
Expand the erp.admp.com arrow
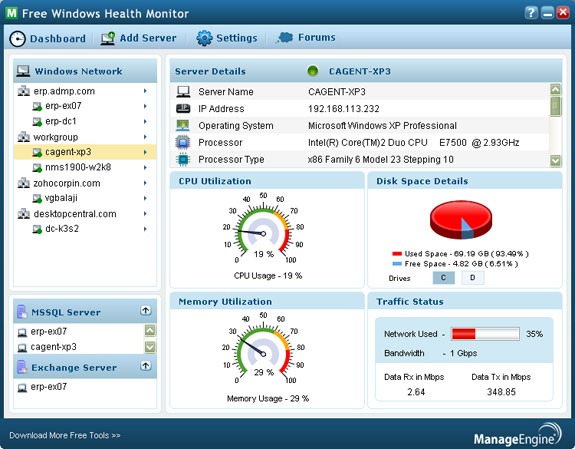click(x=145, y=91)
